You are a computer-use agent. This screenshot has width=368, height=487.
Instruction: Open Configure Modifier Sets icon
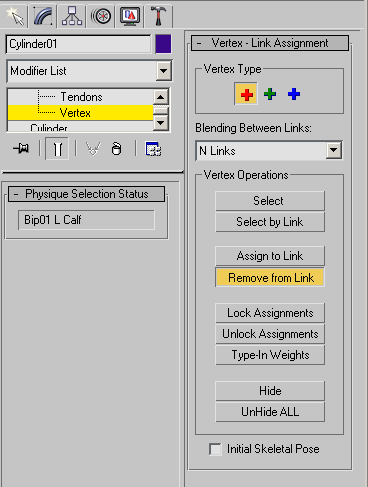[x=153, y=149]
